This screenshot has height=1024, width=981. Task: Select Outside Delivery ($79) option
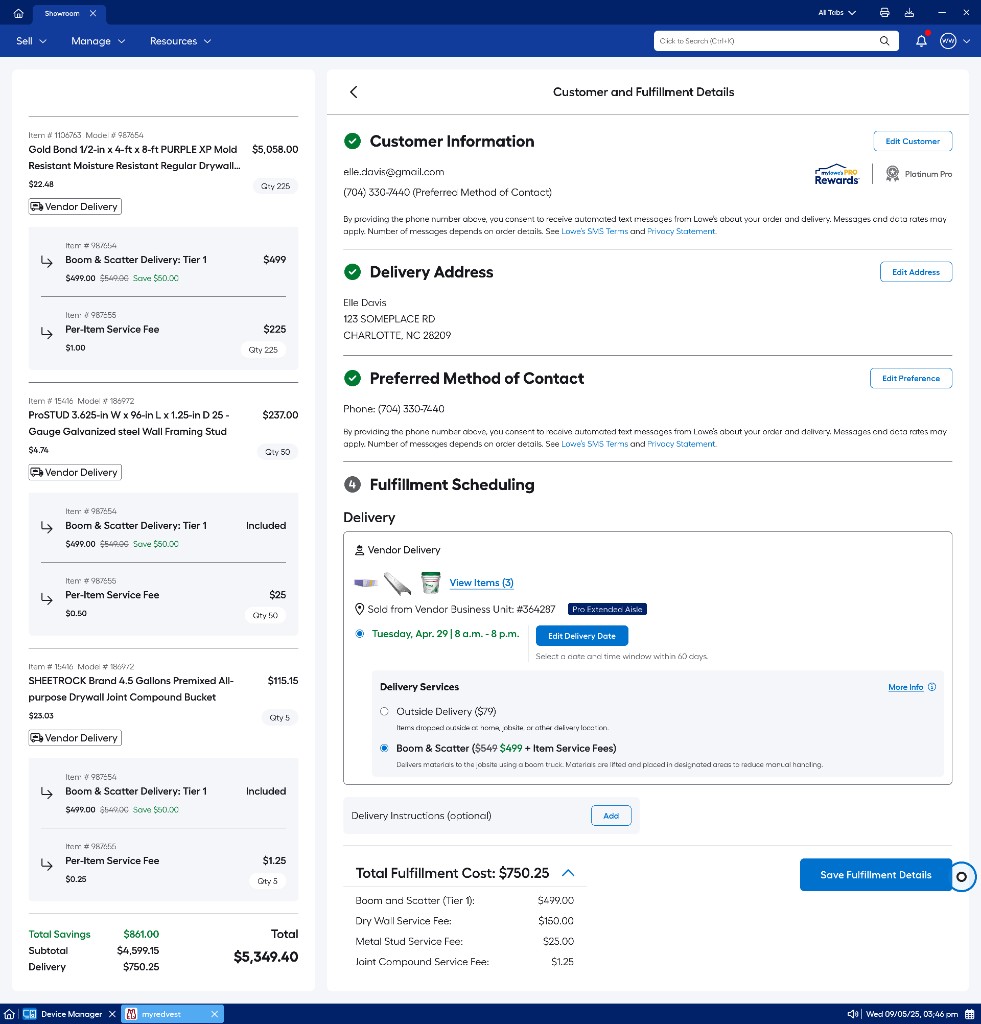pyautogui.click(x=384, y=712)
